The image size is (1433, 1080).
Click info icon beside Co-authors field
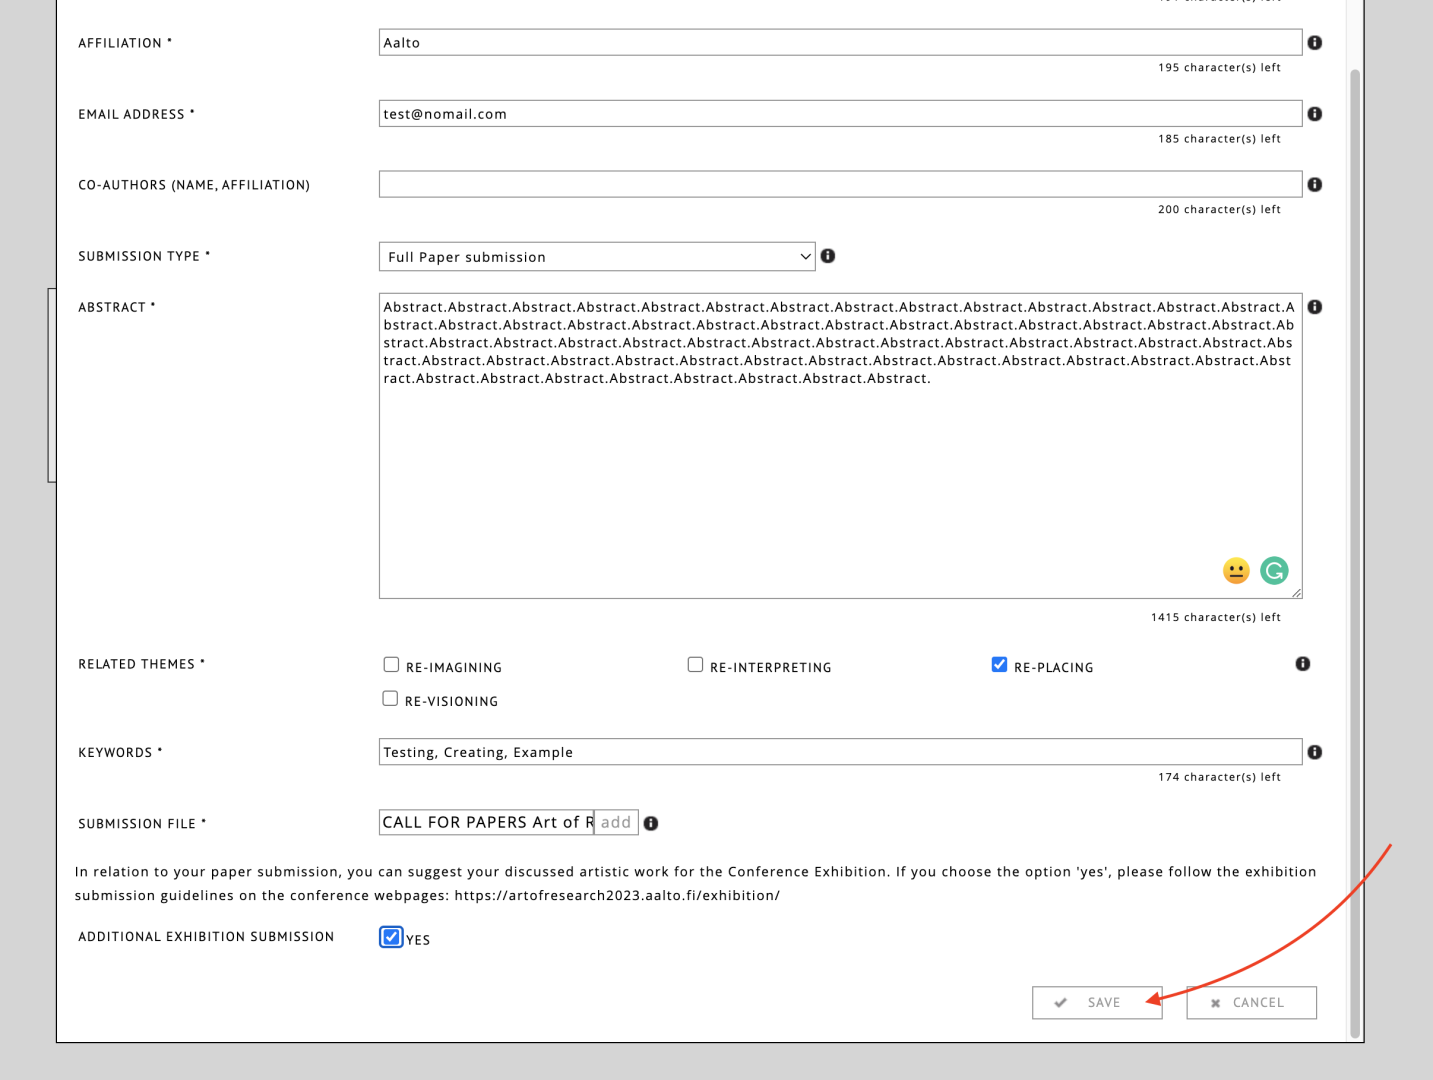(1314, 185)
